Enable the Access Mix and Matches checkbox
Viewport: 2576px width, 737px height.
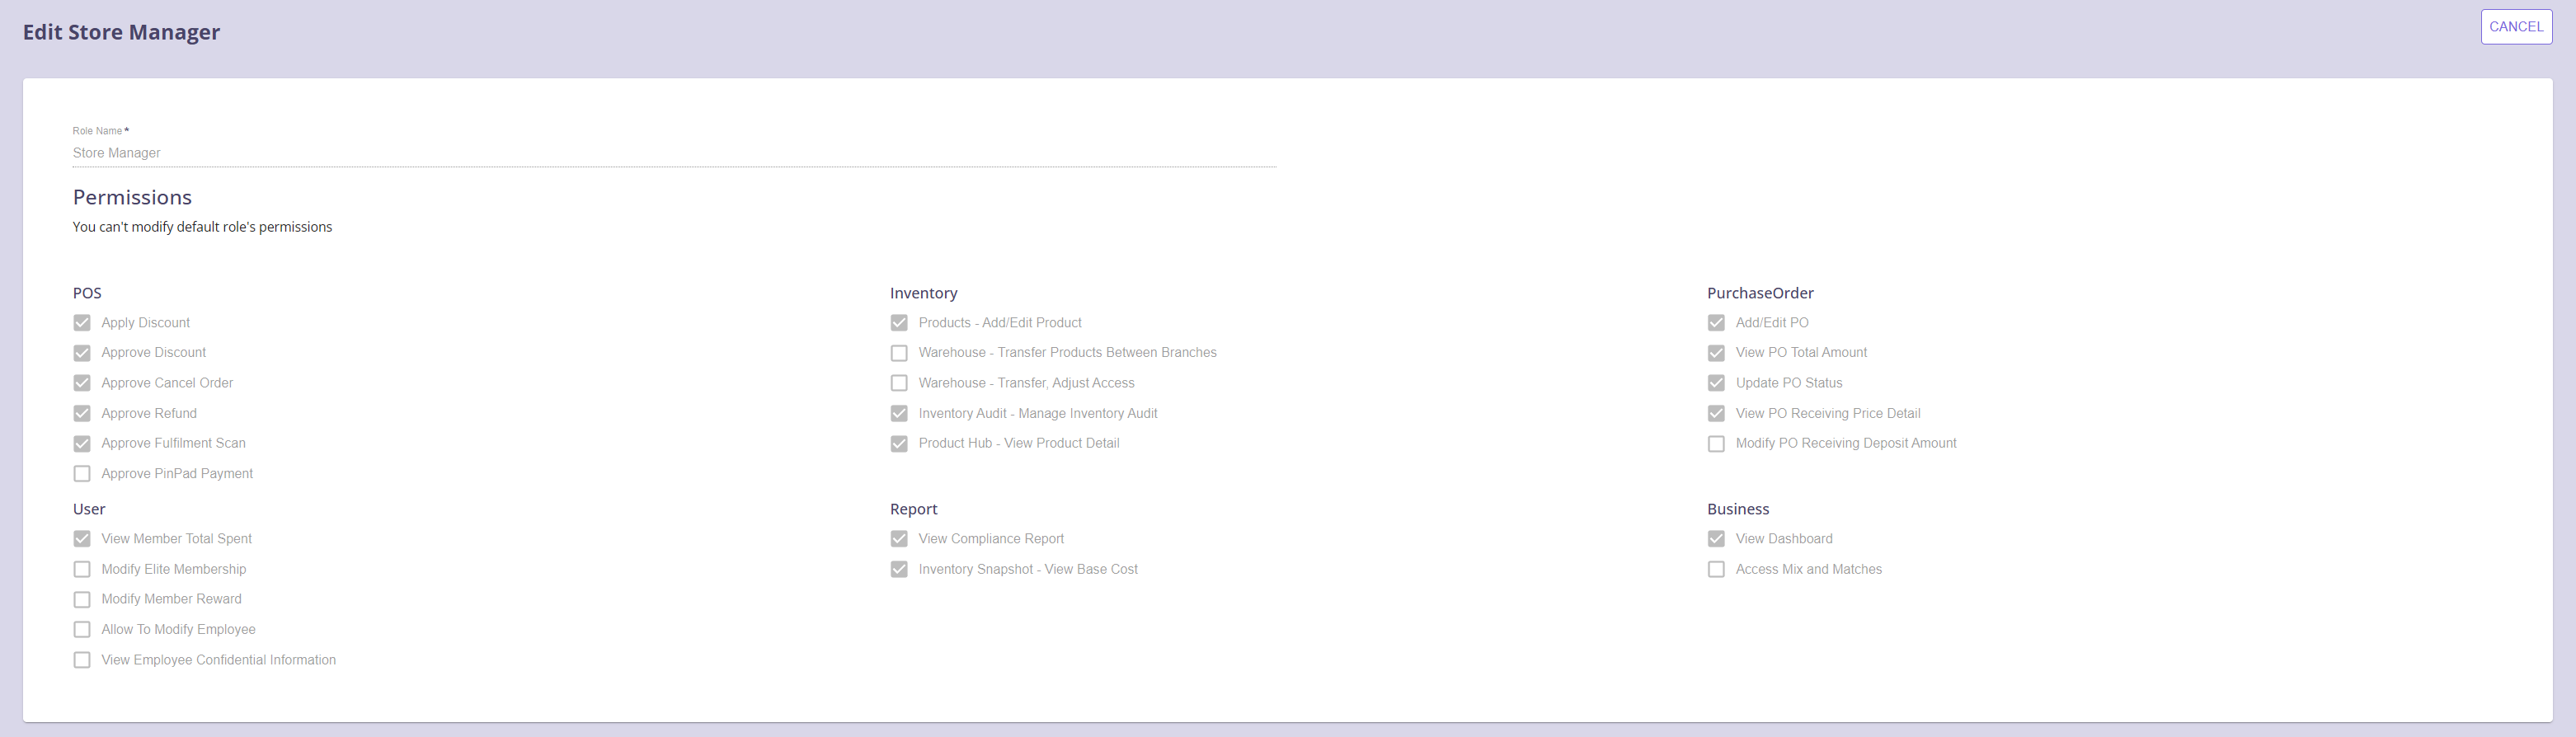[x=1716, y=569]
